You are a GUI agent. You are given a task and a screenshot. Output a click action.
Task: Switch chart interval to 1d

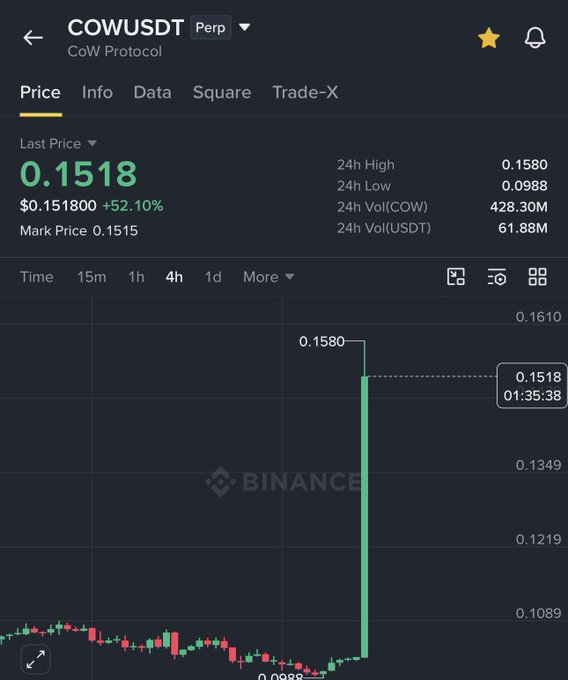[213, 277]
